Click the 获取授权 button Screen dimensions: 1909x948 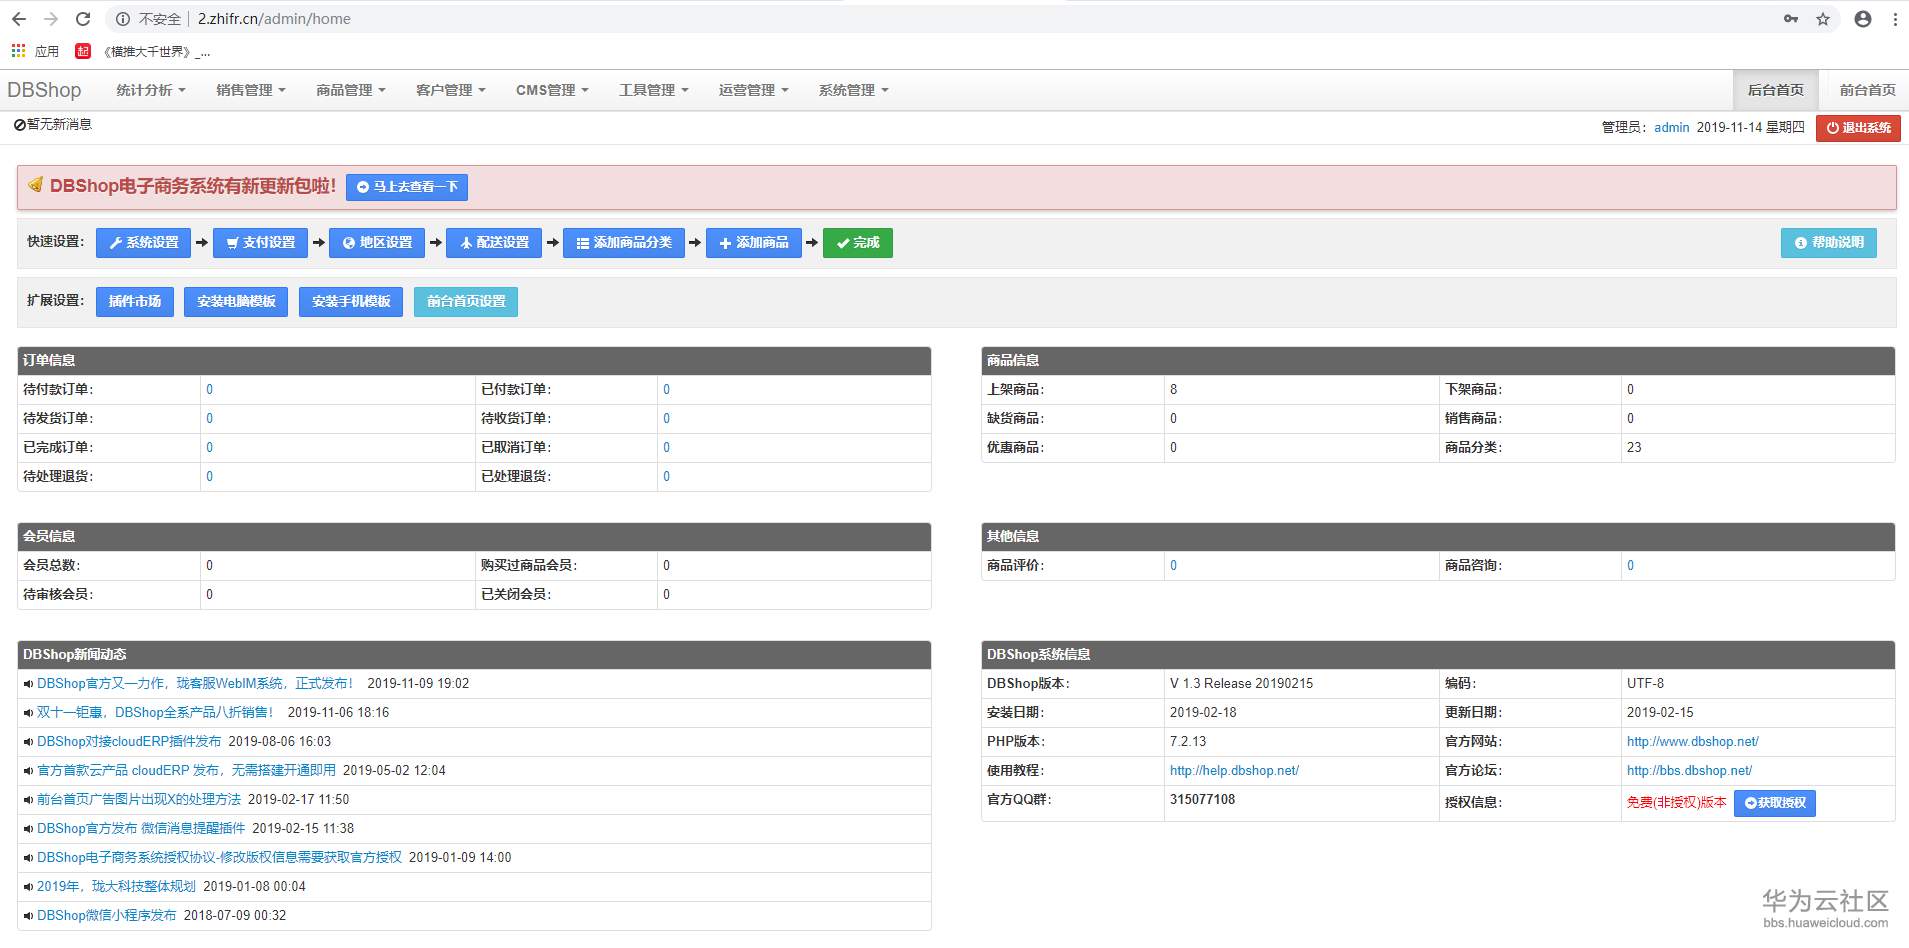pyautogui.click(x=1775, y=803)
